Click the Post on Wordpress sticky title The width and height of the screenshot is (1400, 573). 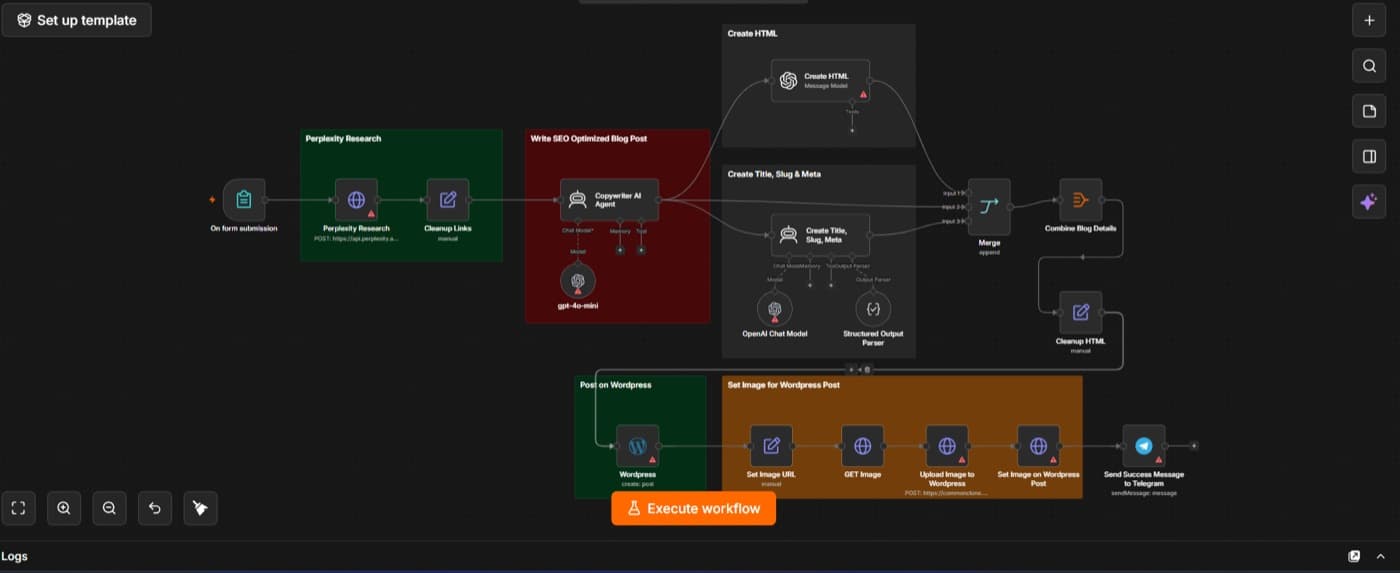click(615, 384)
